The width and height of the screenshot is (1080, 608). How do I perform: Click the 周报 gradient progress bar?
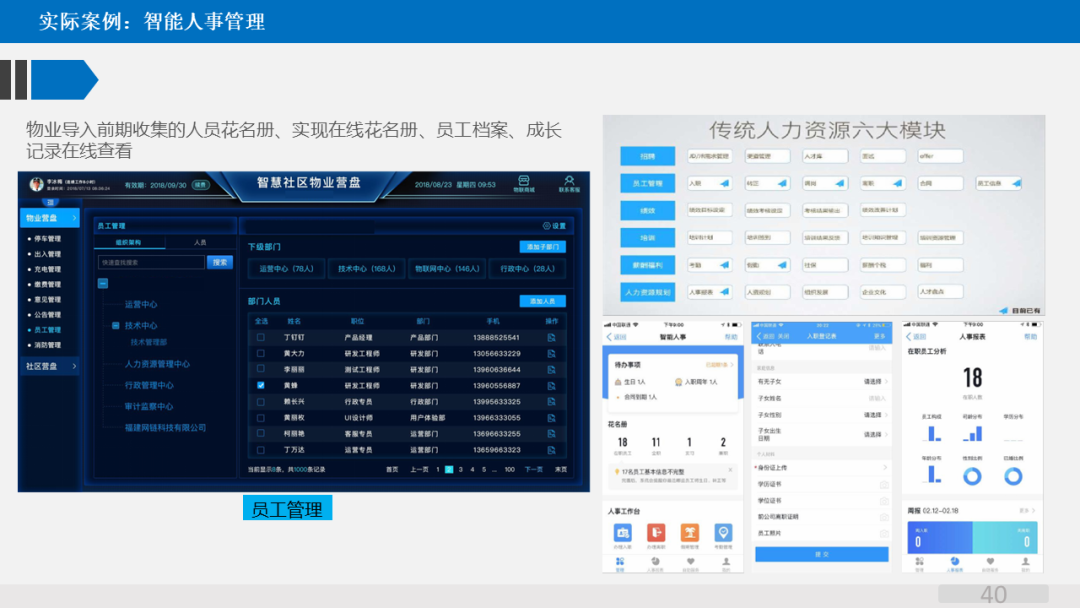pos(972,537)
